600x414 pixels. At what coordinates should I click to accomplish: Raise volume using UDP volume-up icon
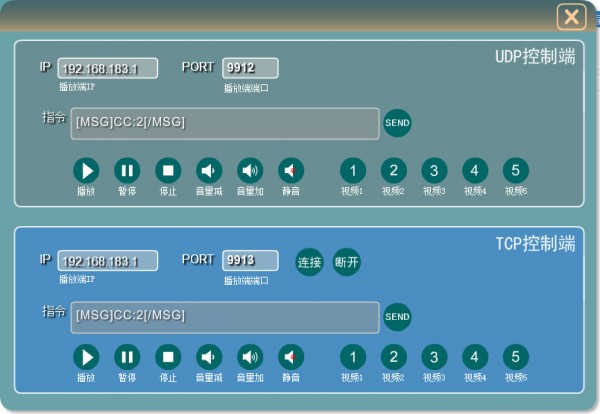[x=250, y=170]
